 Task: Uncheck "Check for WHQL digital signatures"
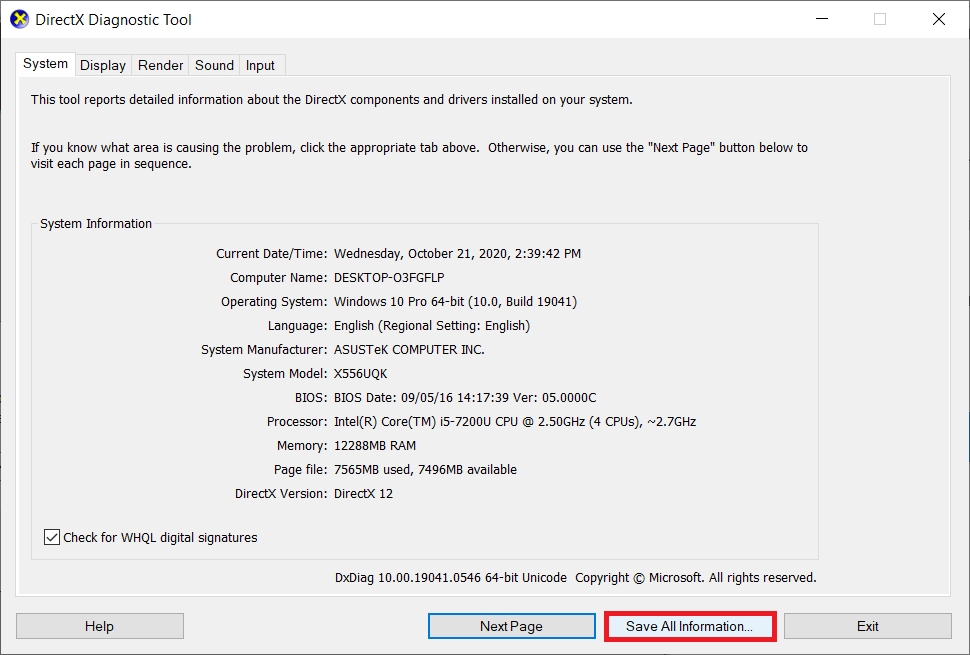[x=51, y=537]
